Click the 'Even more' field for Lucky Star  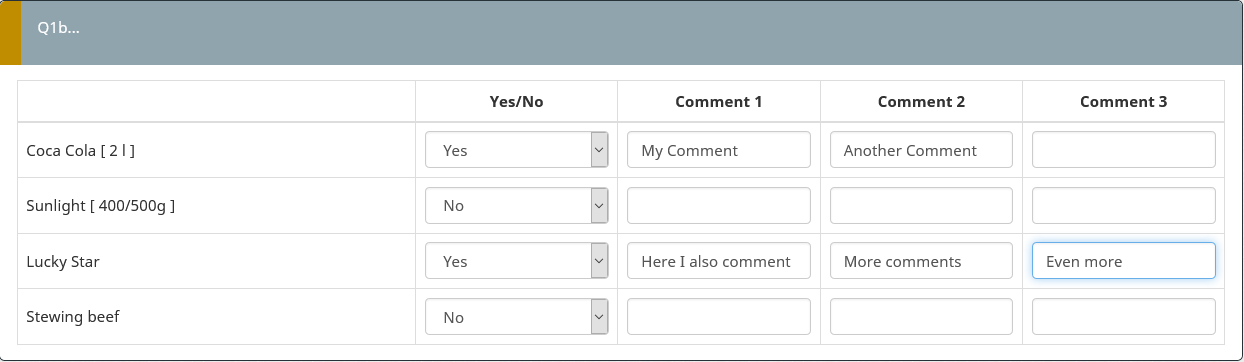1124,261
